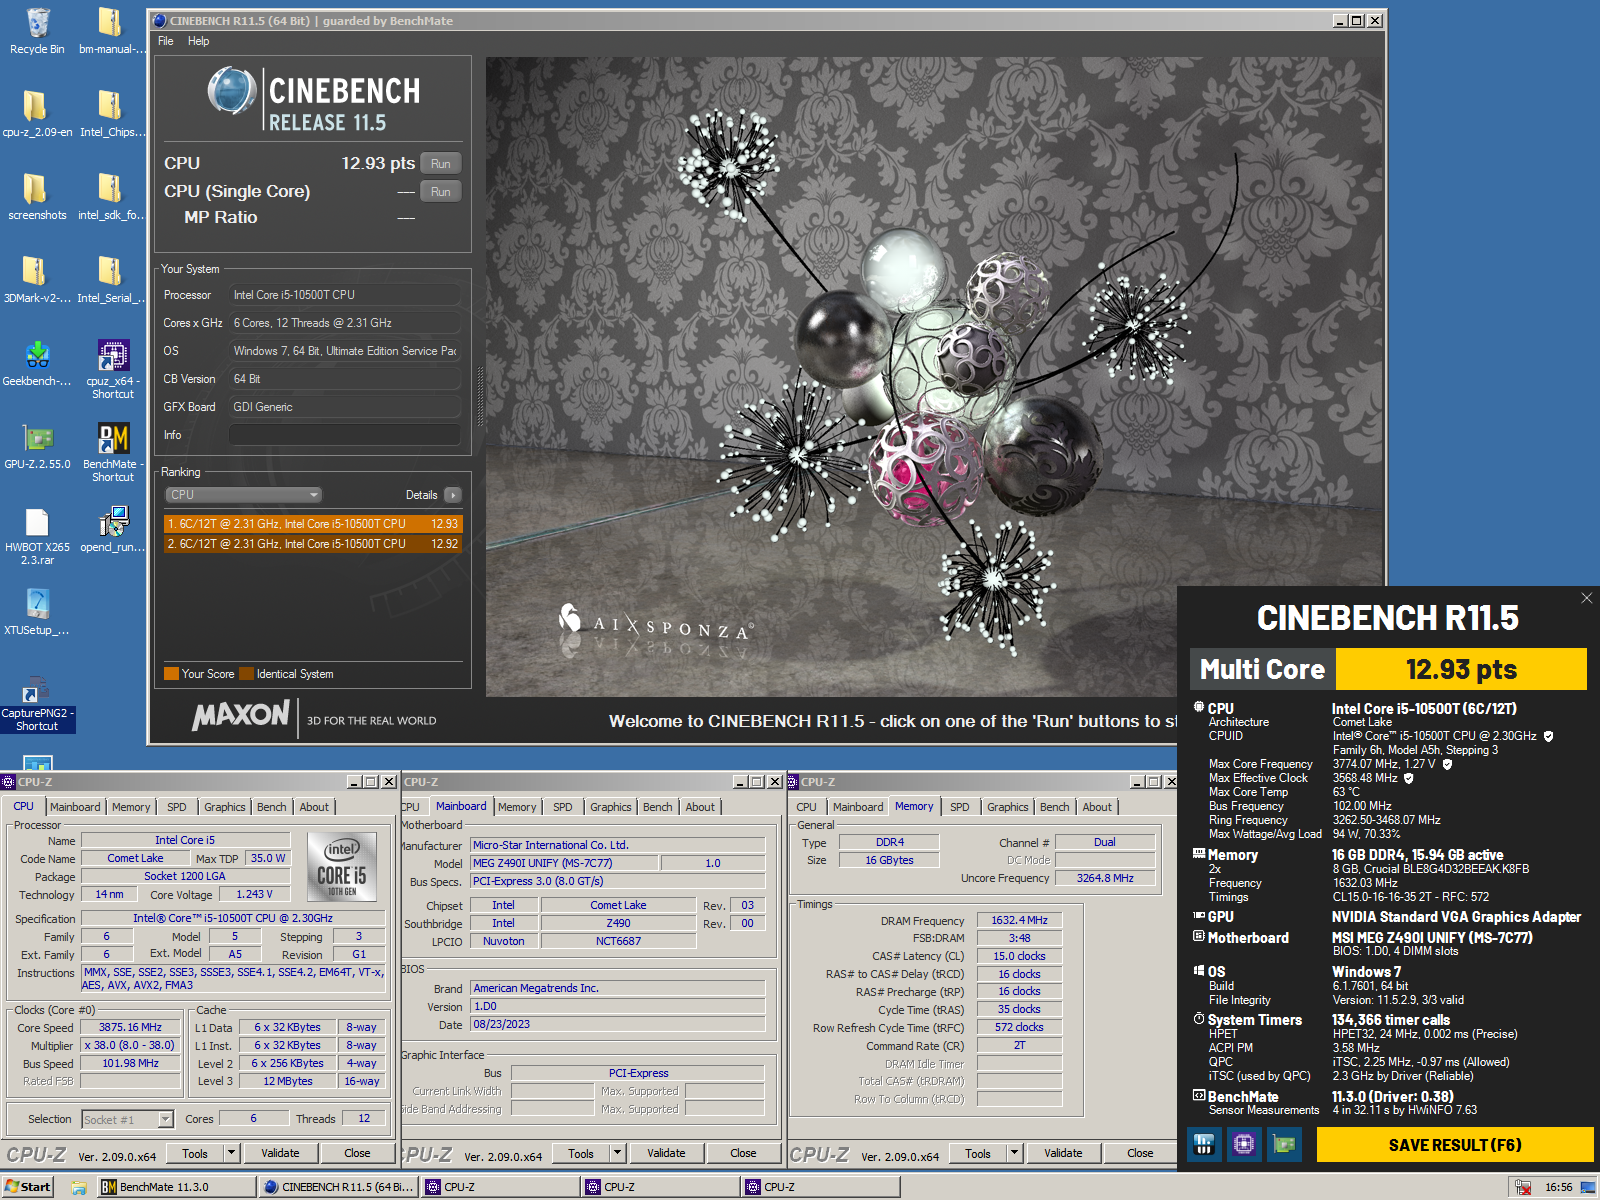Expand ranking Details arrow button

(x=453, y=495)
